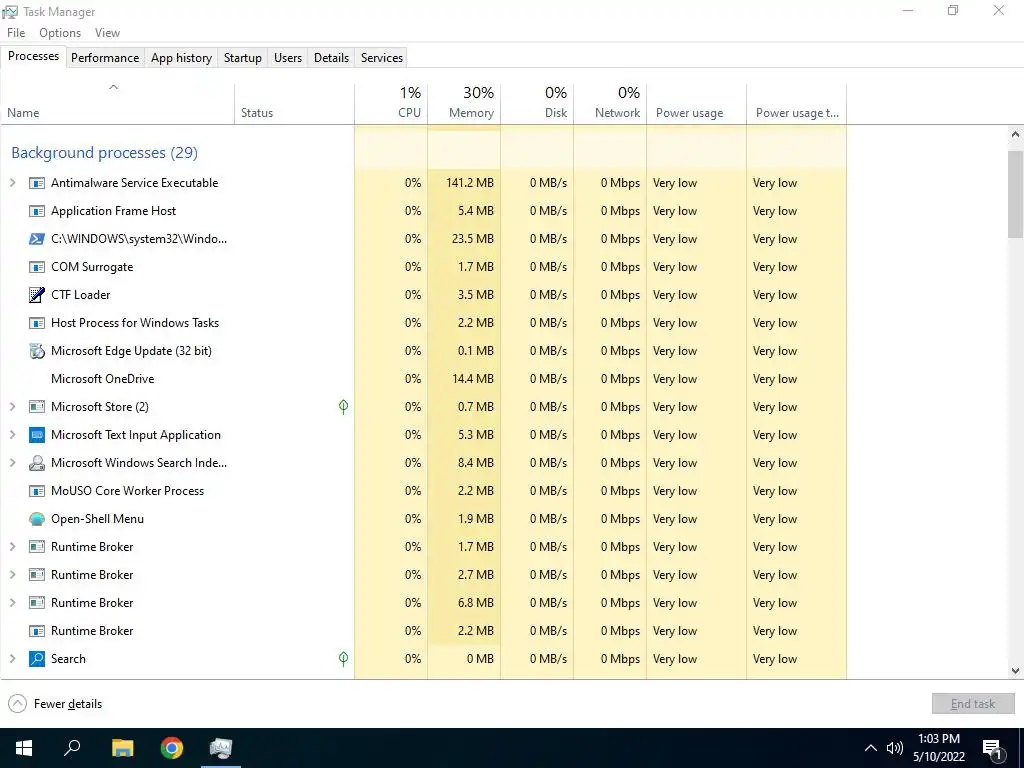
Task: Click the green leaf suspended icon for Microsoft Store
Action: point(344,407)
